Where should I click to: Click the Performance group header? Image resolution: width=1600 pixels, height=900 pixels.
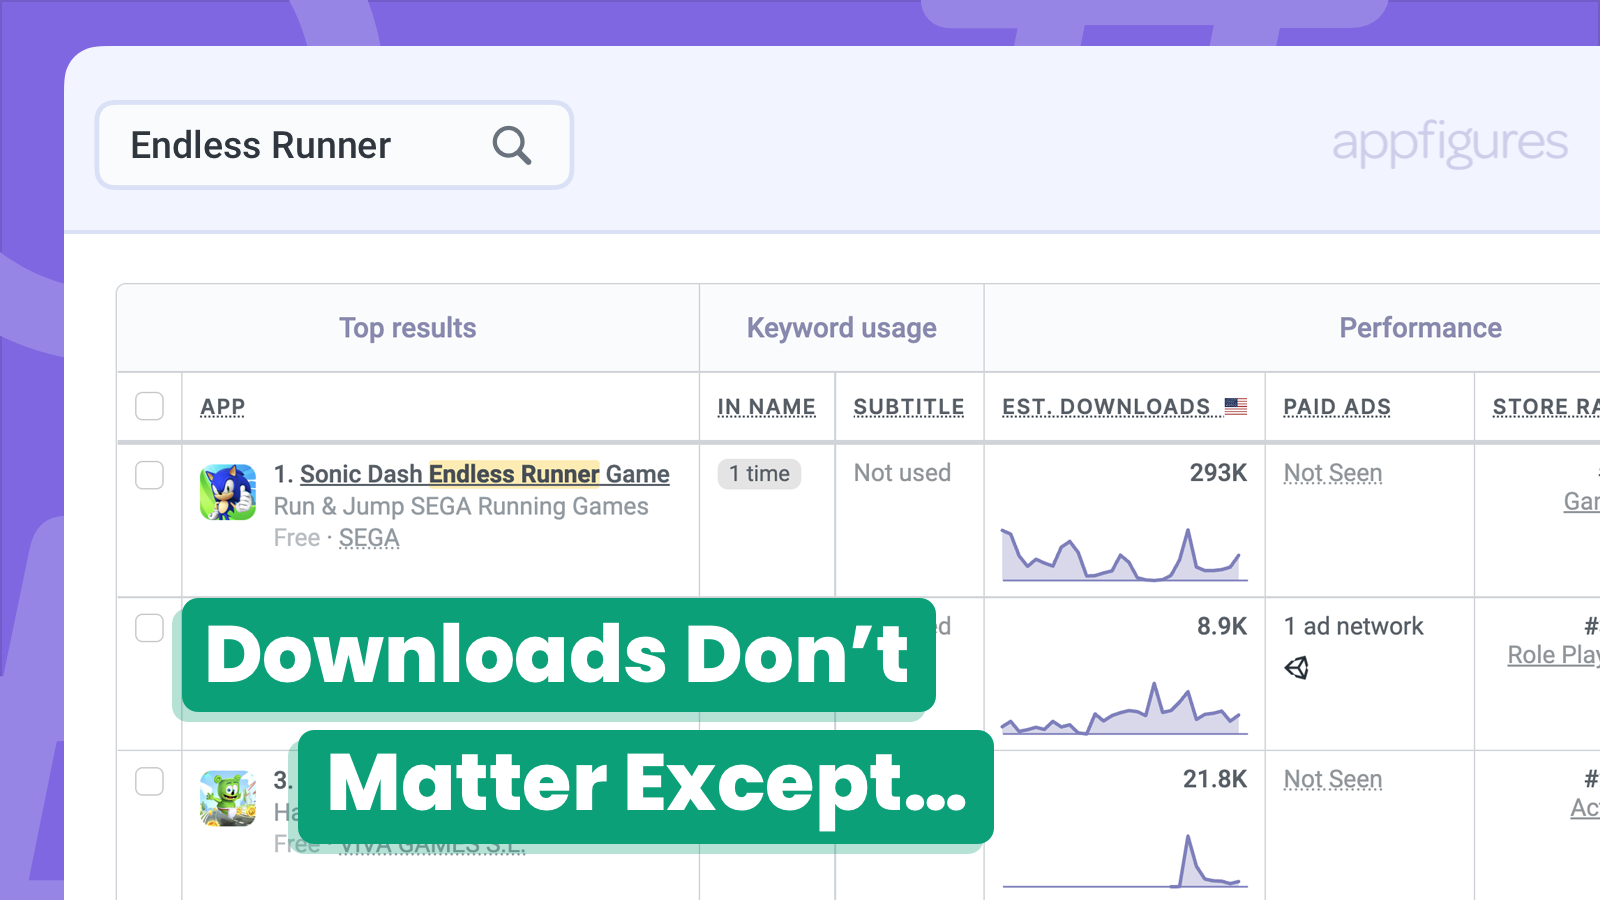[x=1420, y=328]
